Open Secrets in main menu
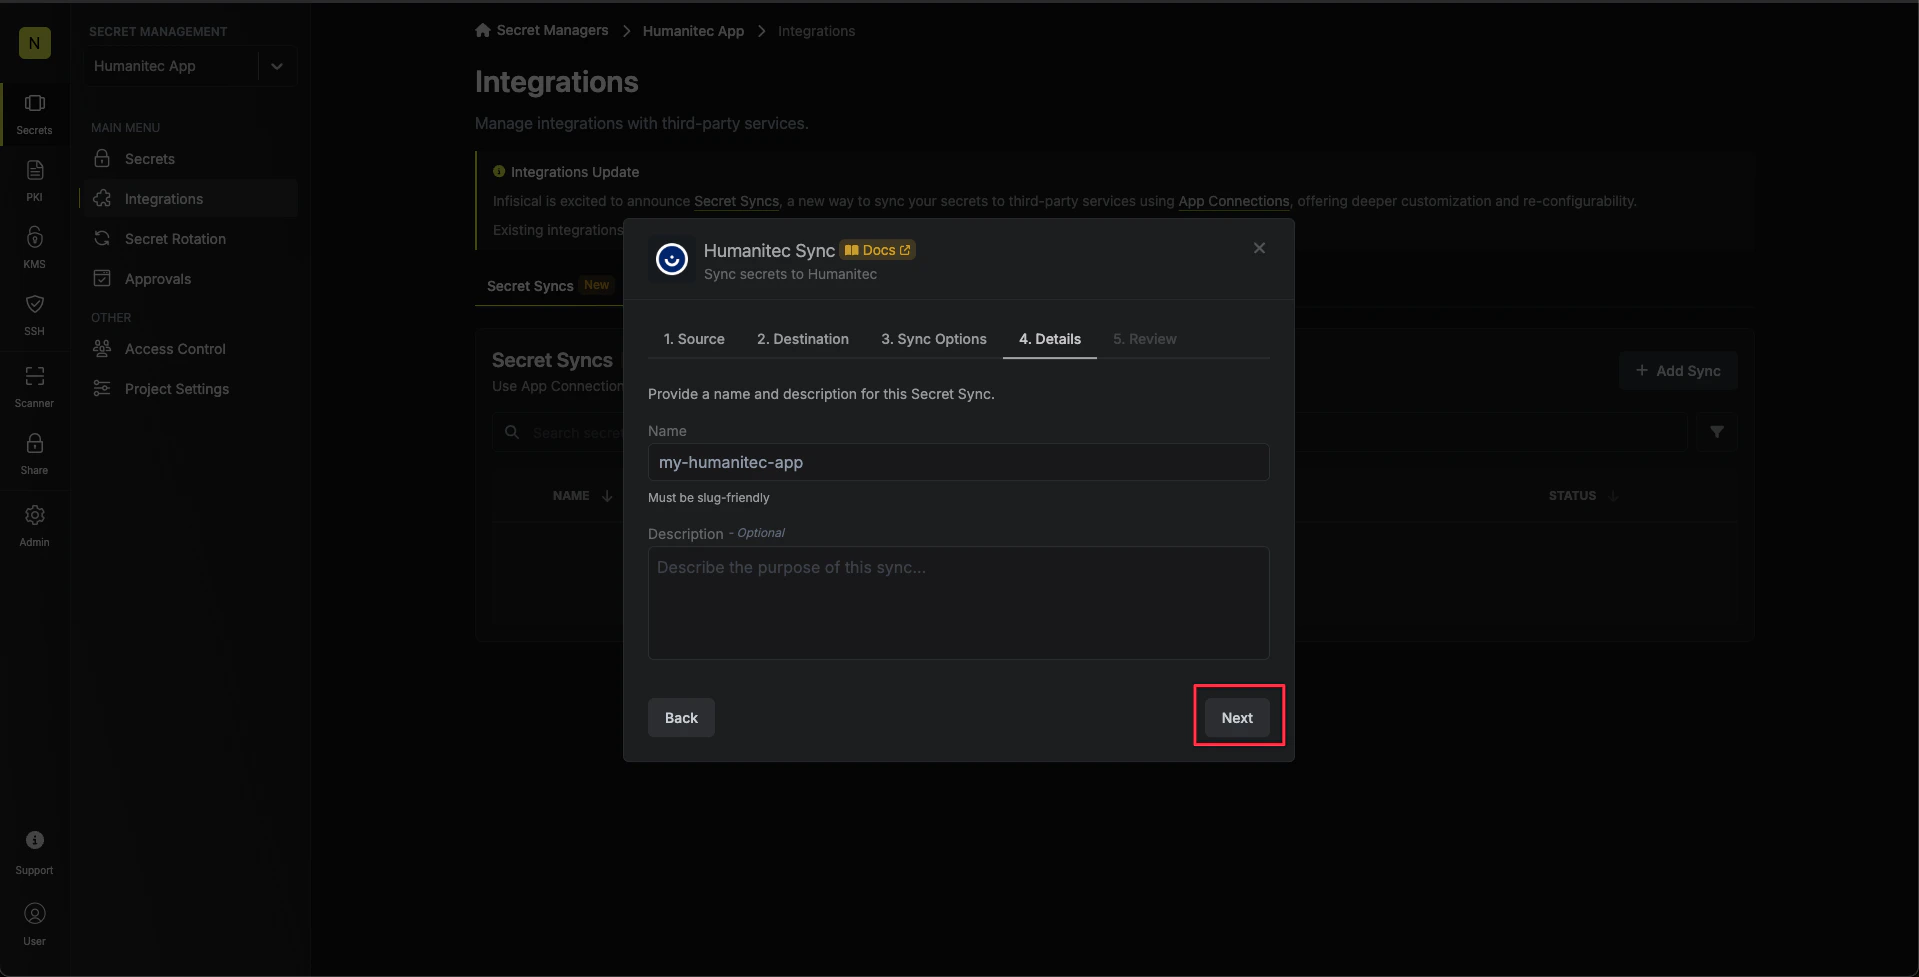This screenshot has width=1919, height=977. click(x=188, y=159)
